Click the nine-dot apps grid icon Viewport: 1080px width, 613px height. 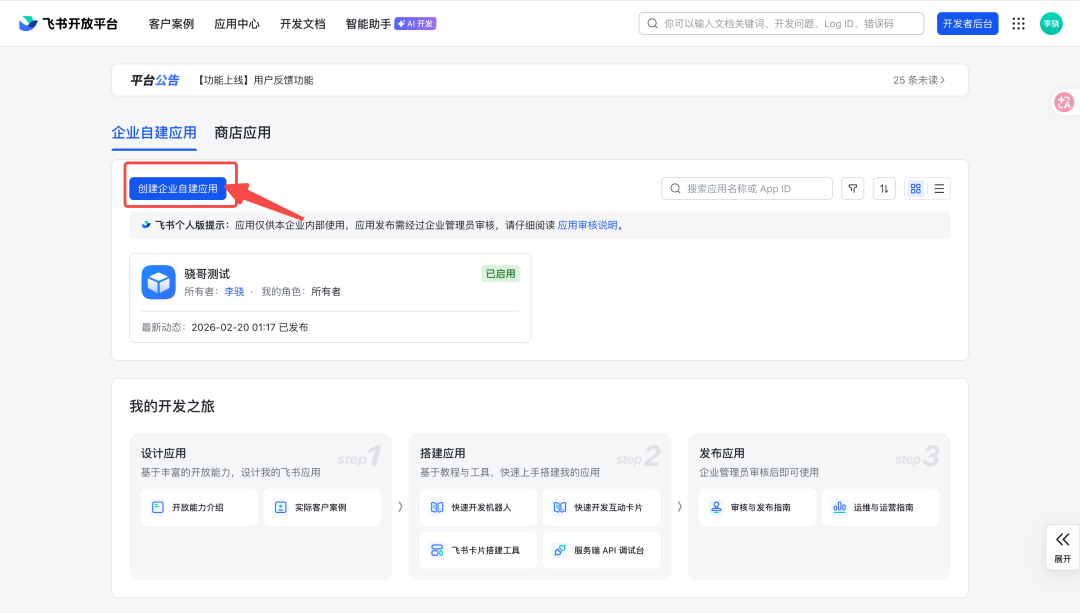1019,23
